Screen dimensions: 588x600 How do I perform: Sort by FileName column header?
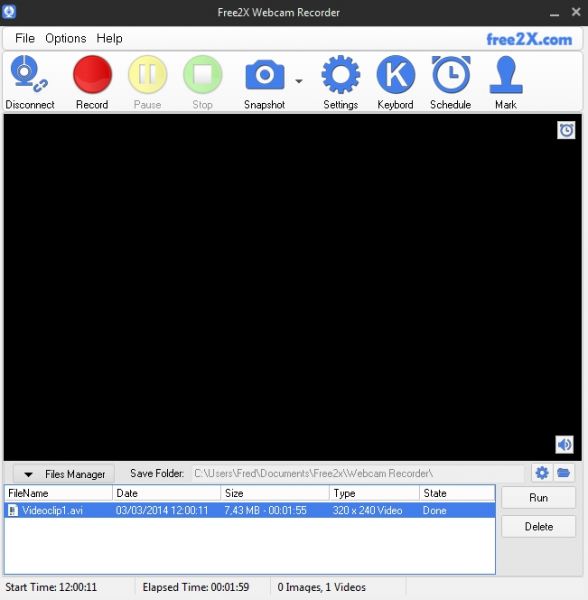point(59,493)
